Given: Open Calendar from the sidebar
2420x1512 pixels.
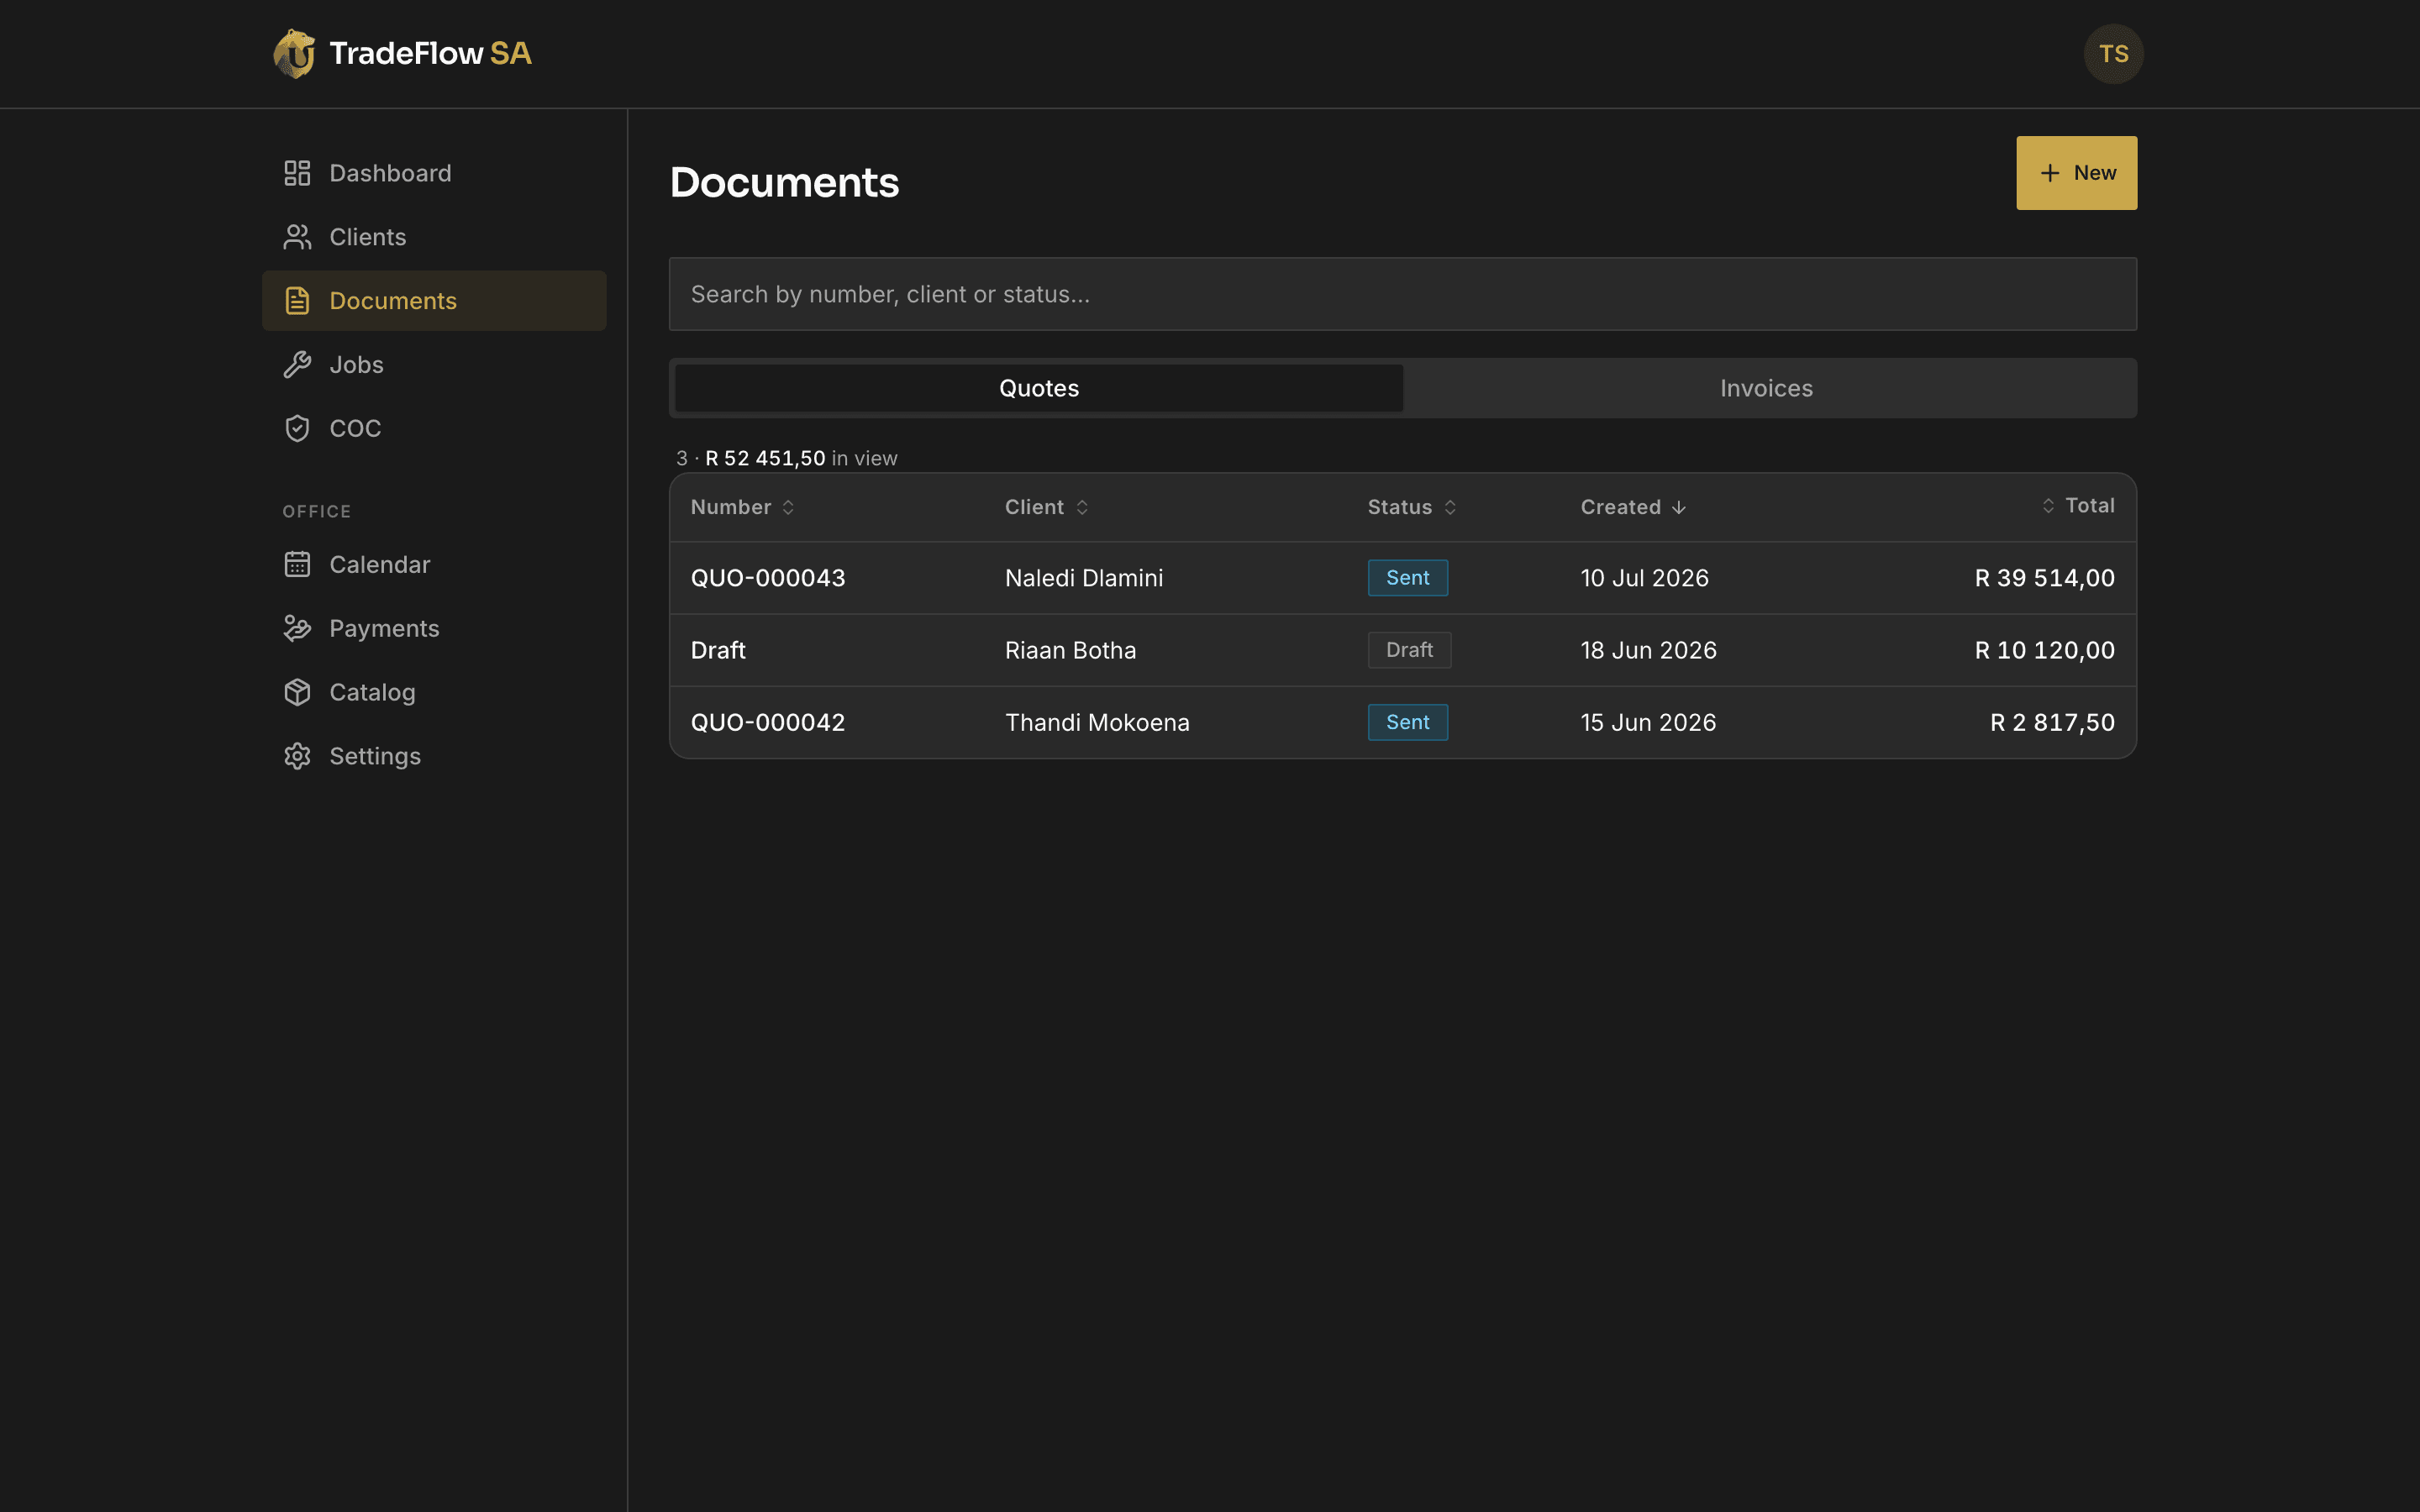Looking at the screenshot, I should click(x=434, y=565).
